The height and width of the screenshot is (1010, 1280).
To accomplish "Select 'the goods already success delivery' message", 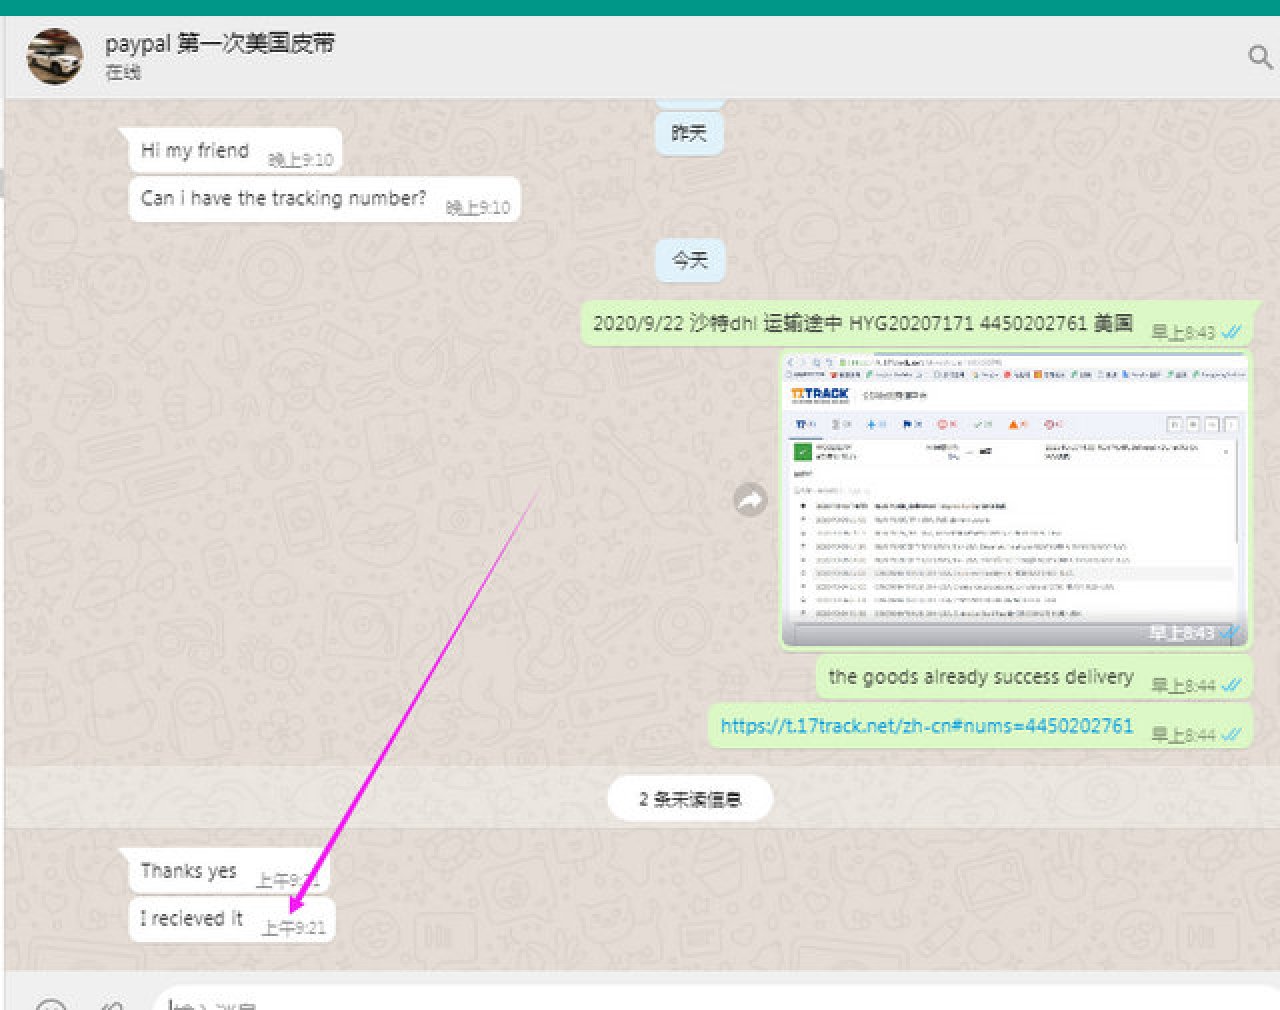I will tap(980, 677).
